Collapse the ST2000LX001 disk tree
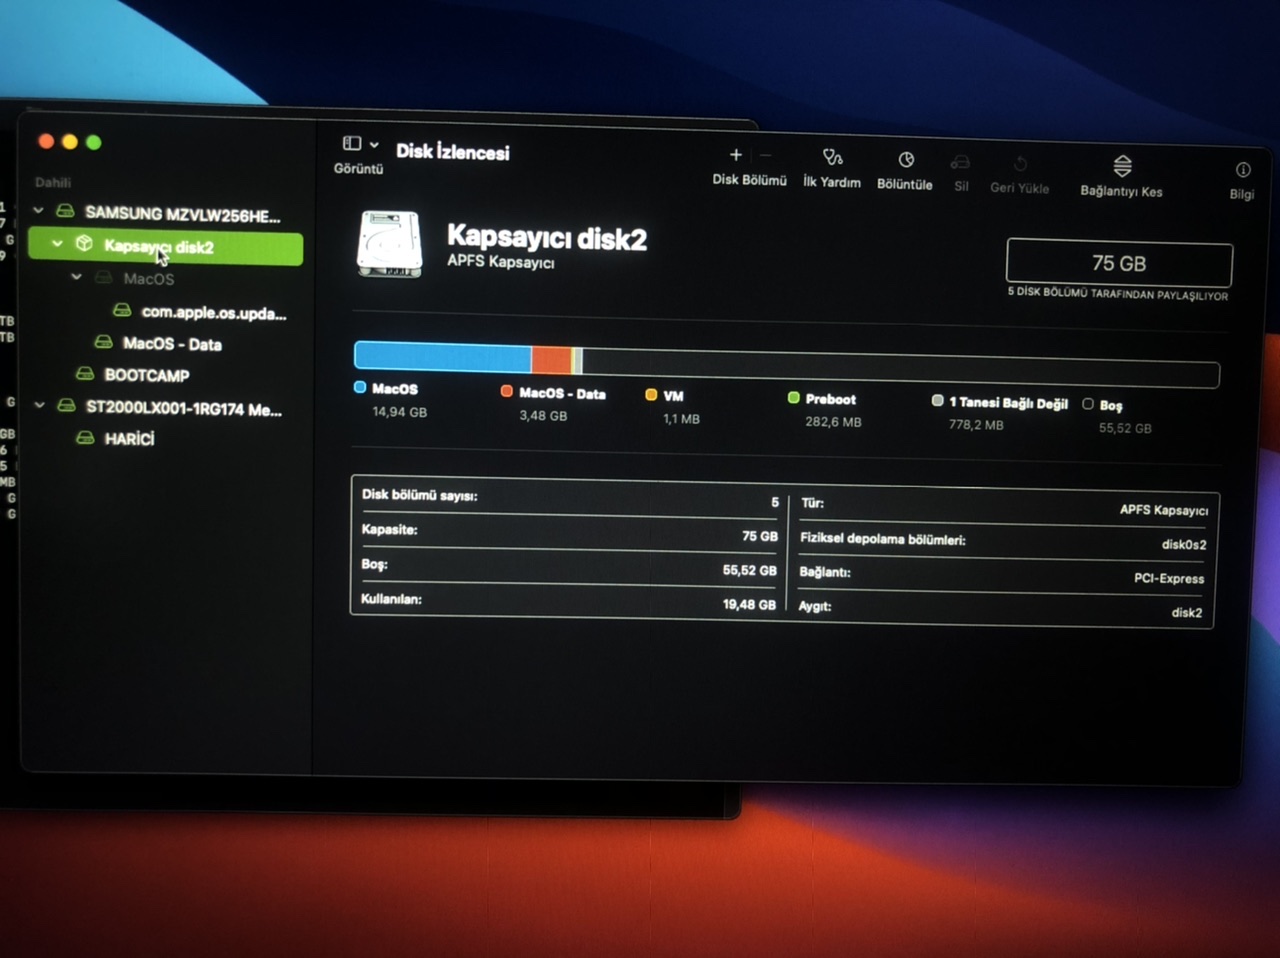The height and width of the screenshot is (958, 1280). (40, 406)
